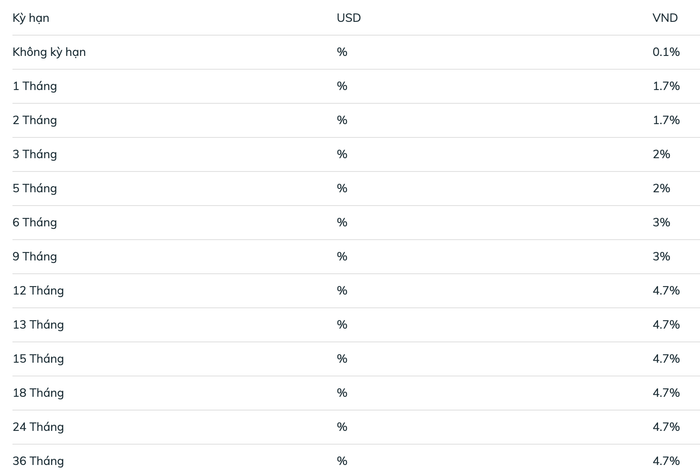Click the USD cell for 2 Tháng
This screenshot has height=476, width=700.
[x=342, y=120]
